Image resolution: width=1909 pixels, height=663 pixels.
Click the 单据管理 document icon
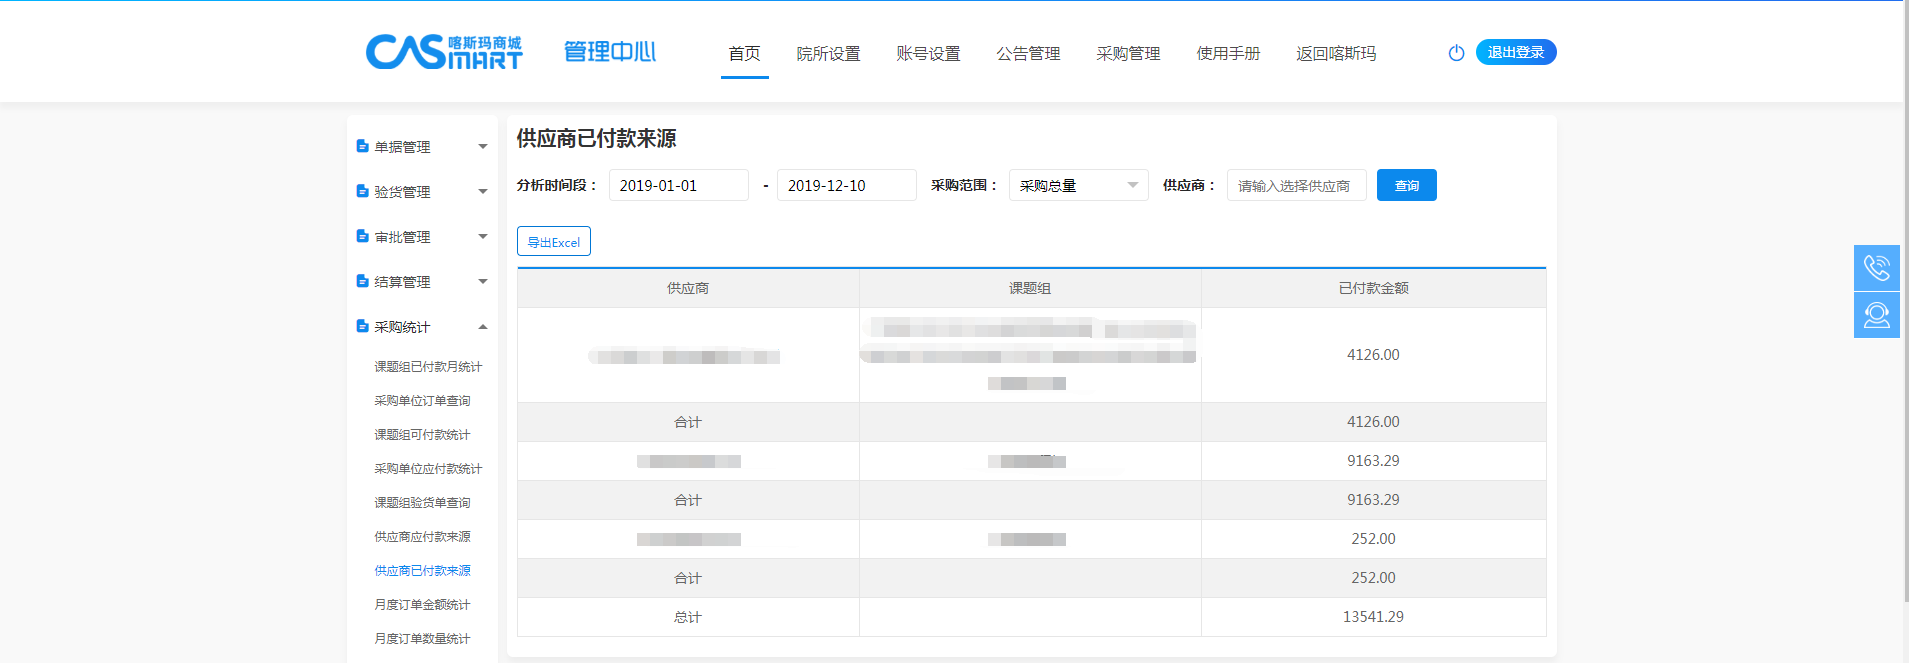363,146
